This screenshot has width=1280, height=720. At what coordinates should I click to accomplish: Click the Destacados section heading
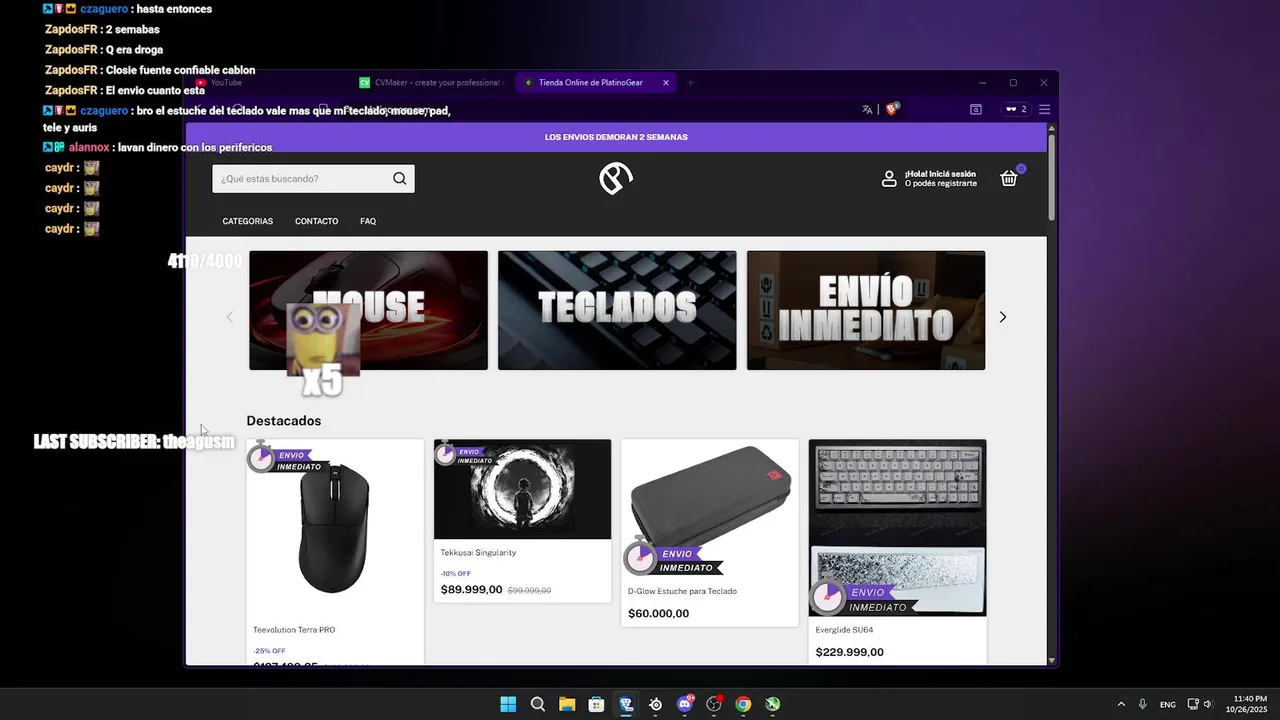tap(284, 421)
